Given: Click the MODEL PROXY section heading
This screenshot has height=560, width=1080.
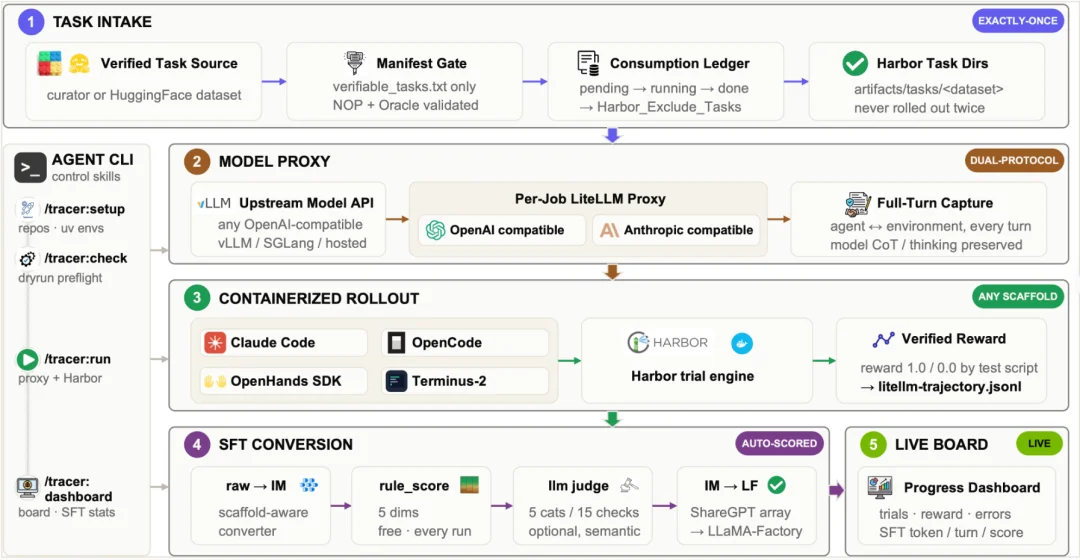Looking at the screenshot, I should click(x=274, y=161).
